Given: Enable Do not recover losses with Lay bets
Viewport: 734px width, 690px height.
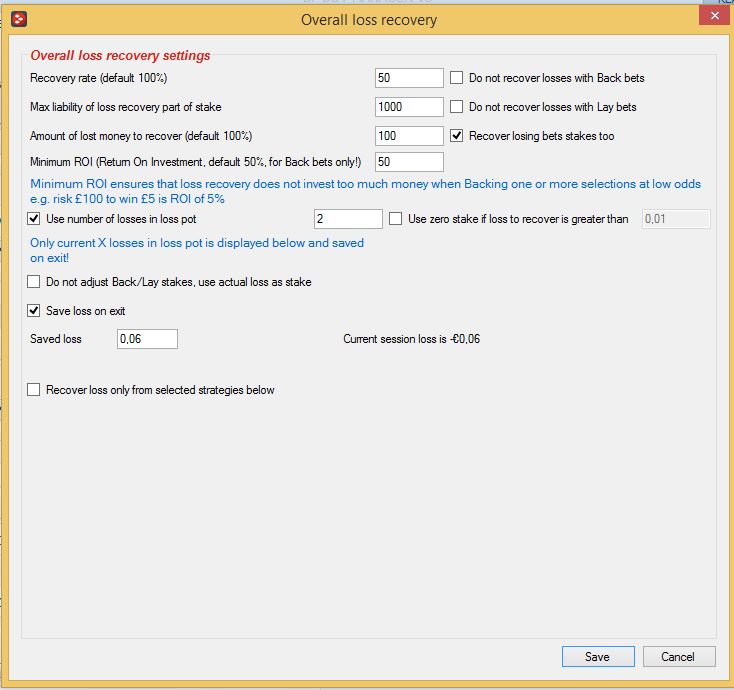Looking at the screenshot, I should 456,107.
